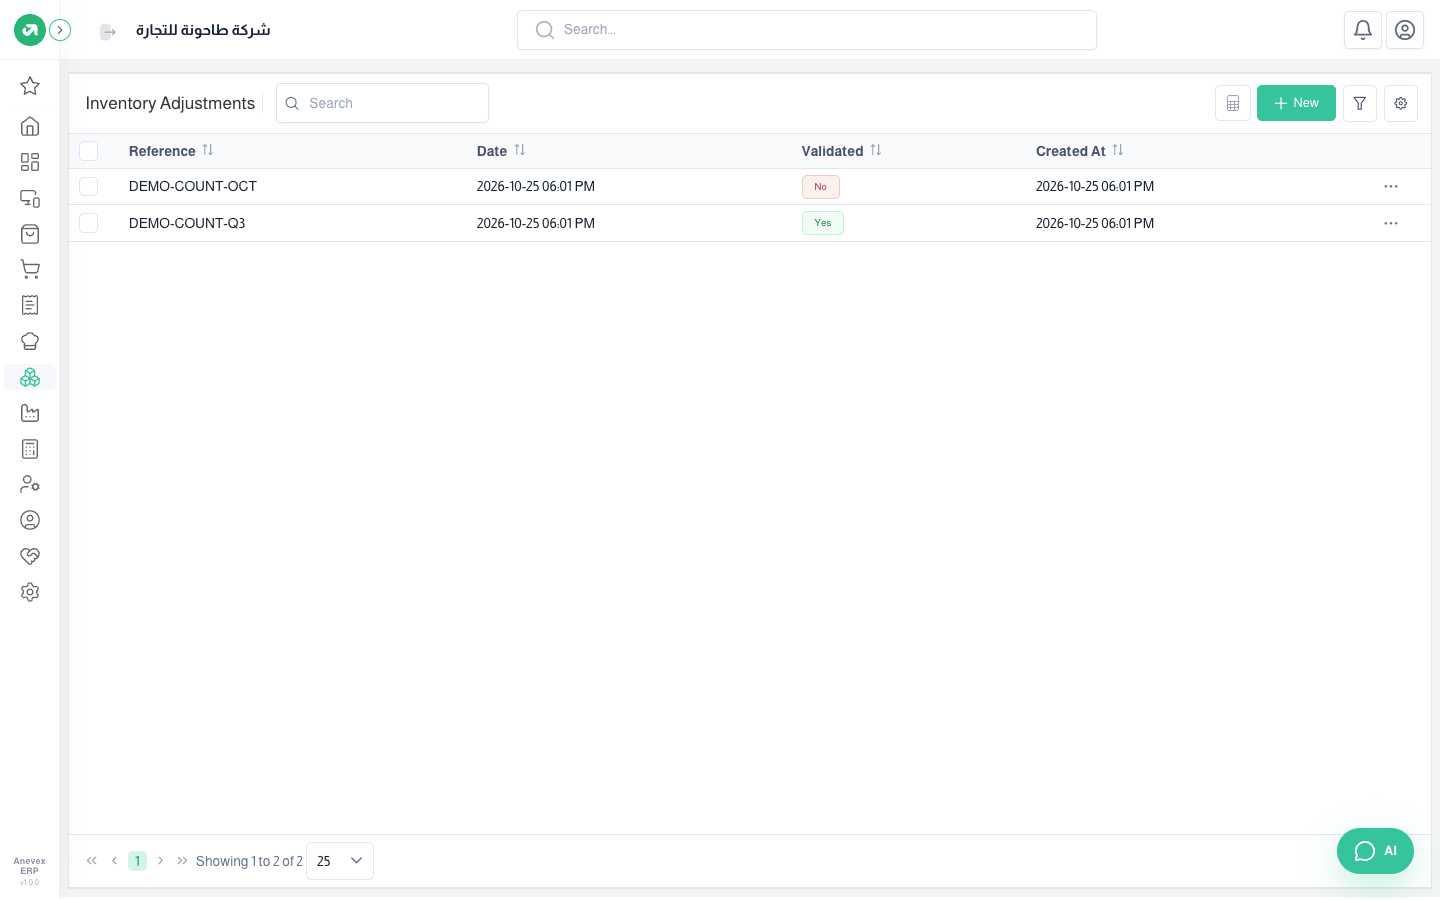Focus the global Search field
This screenshot has width=1440, height=900.
pyautogui.click(x=807, y=30)
